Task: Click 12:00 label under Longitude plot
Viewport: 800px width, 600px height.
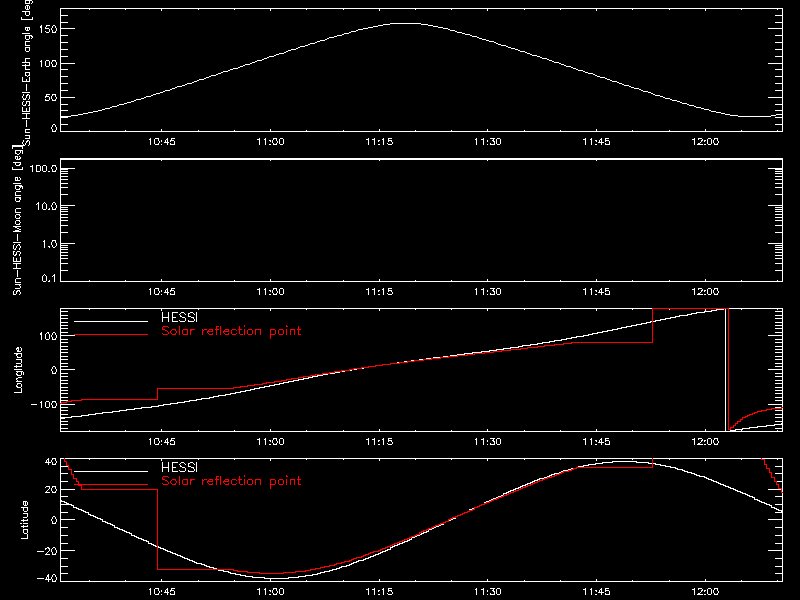Action: coord(705,442)
